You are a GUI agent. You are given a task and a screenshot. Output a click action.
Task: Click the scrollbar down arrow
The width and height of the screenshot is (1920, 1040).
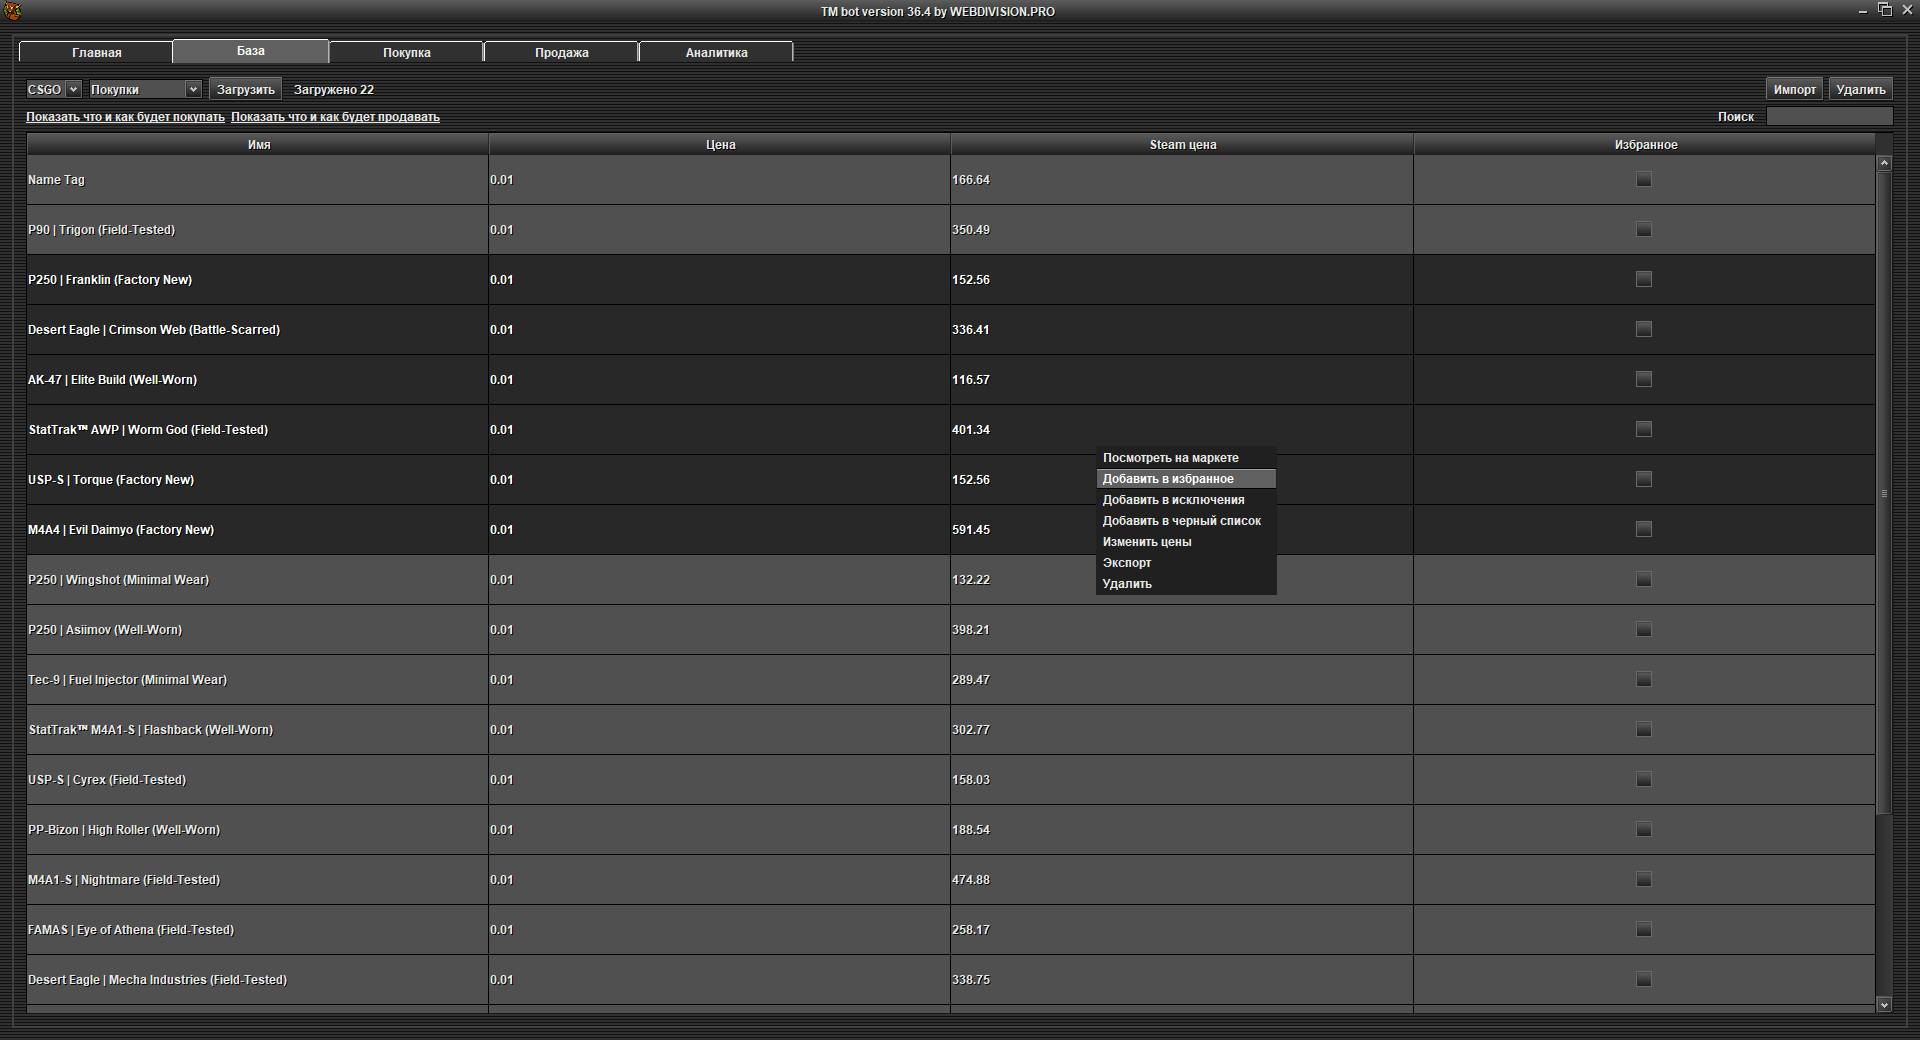(1884, 1004)
